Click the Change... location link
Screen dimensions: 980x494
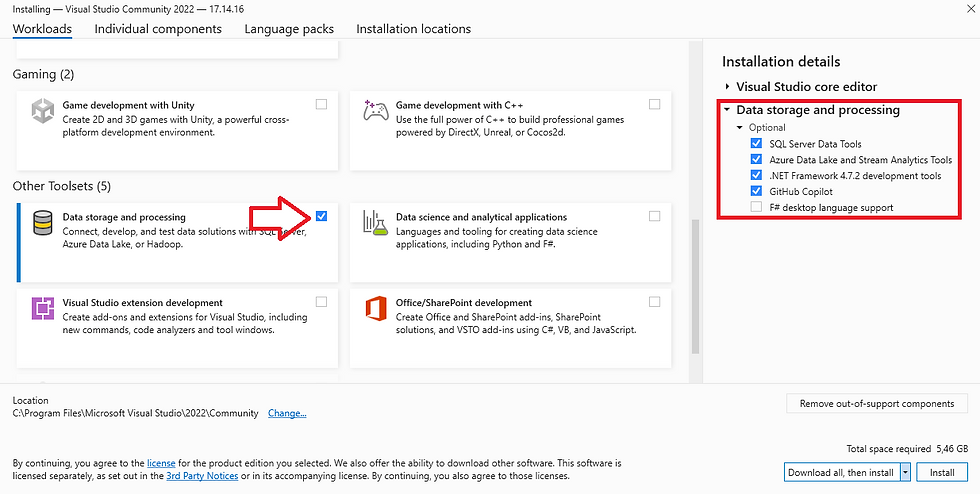[x=287, y=413]
